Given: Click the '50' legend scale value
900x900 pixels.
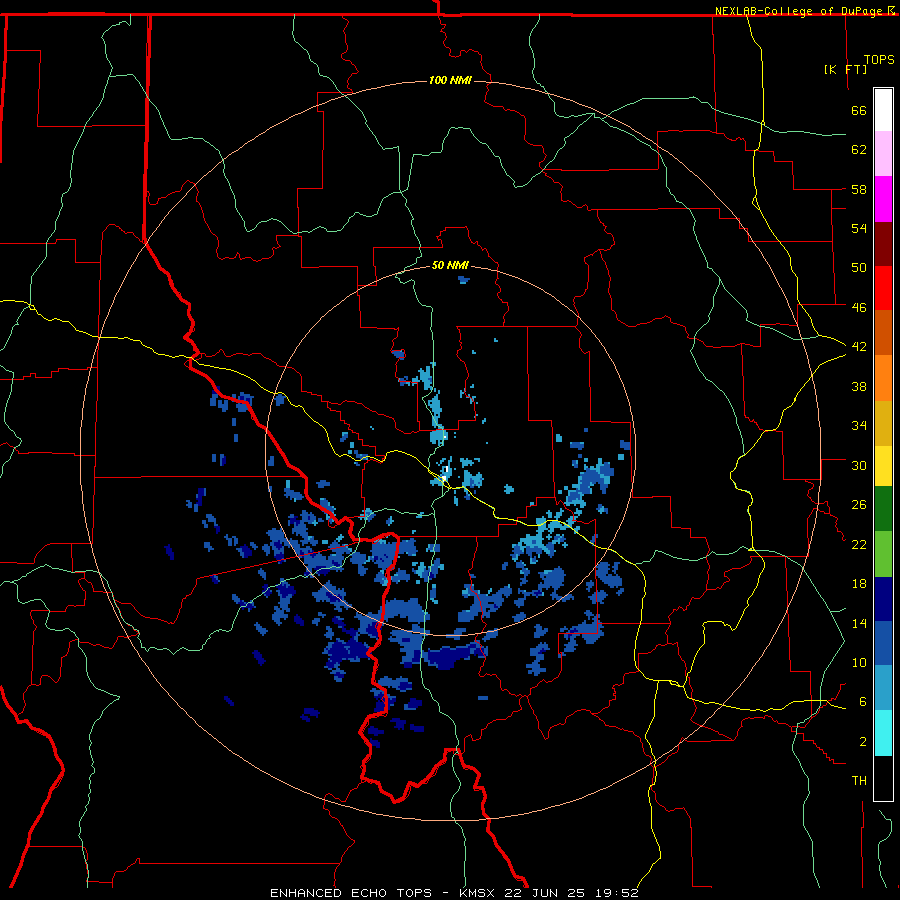Looking at the screenshot, I should coord(859,268).
